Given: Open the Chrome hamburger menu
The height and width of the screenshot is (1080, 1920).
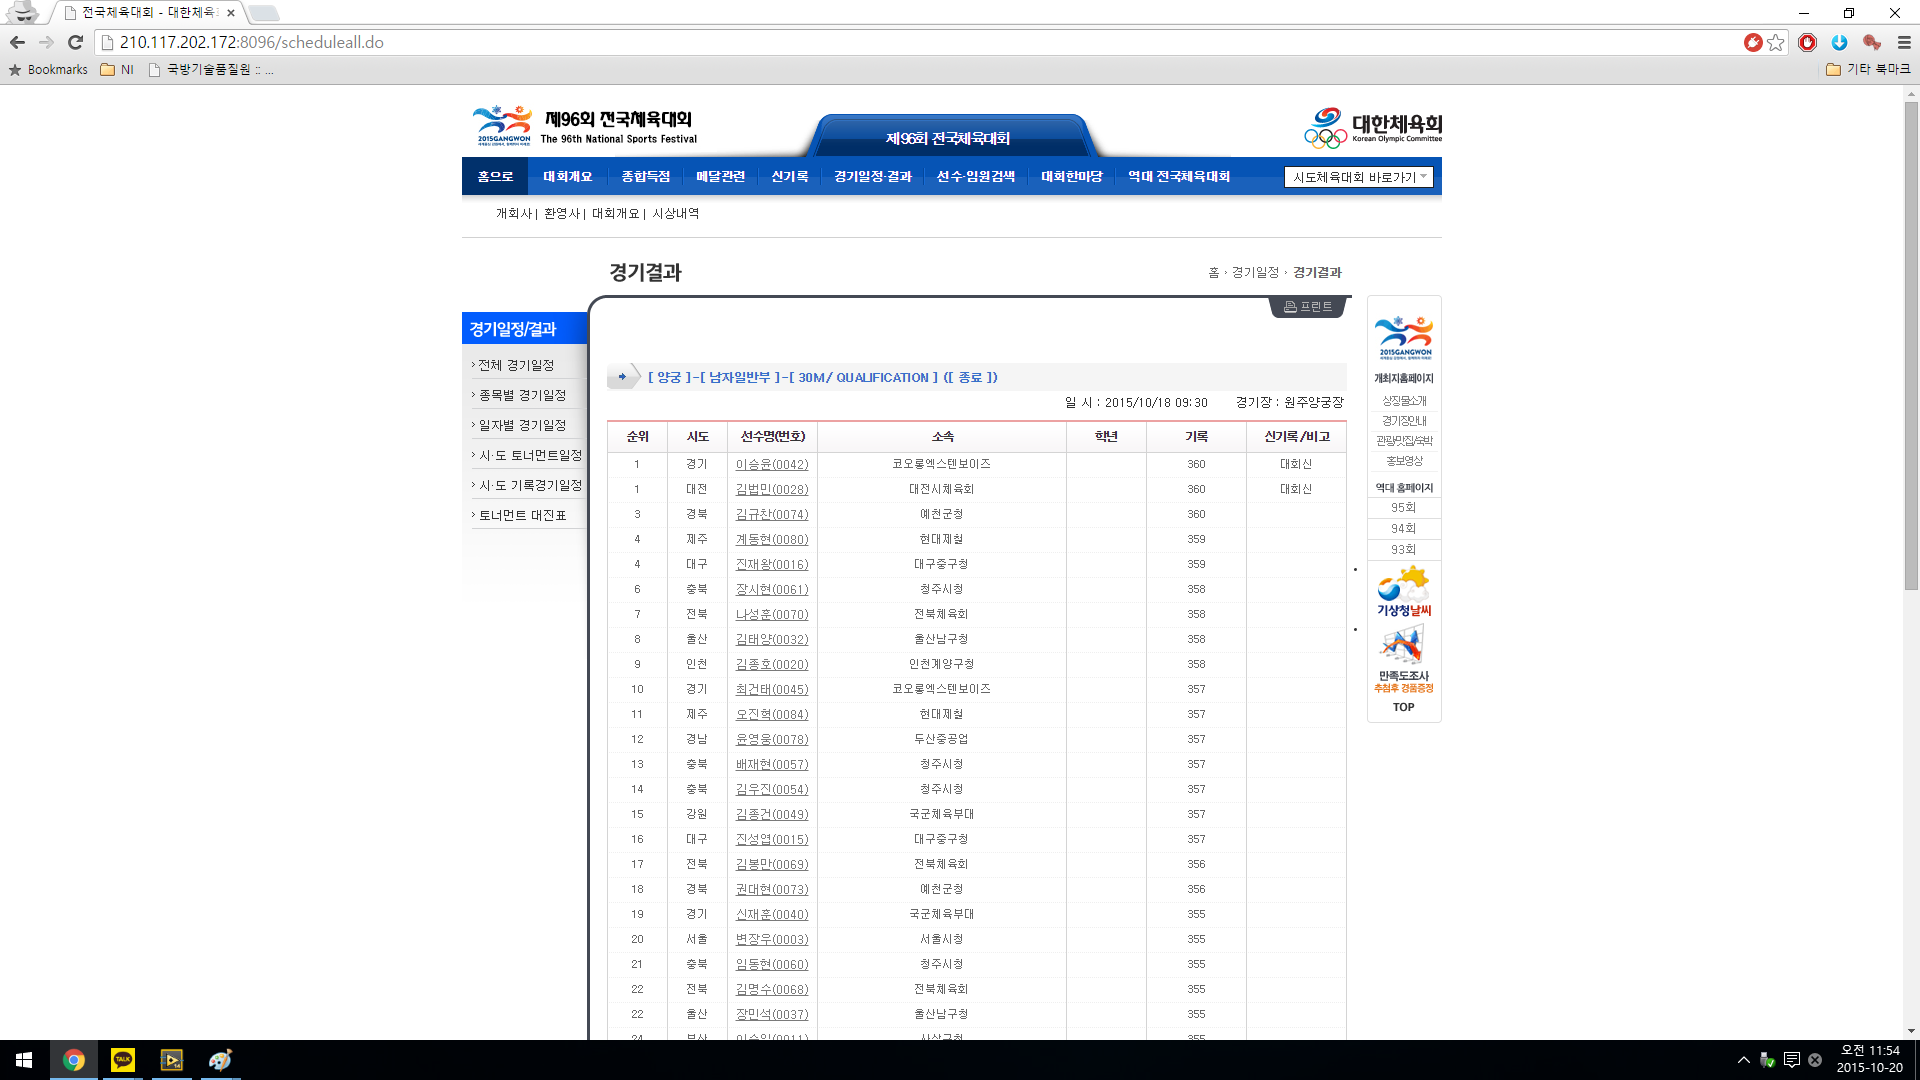Looking at the screenshot, I should [x=1904, y=42].
